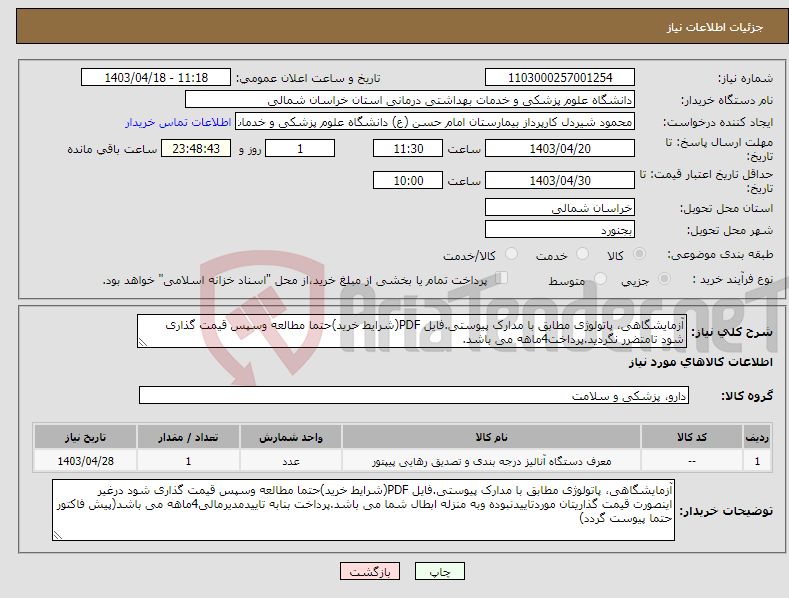The height and width of the screenshot is (598, 789).
Task: Click the deadline time field 11:30
Action: pyautogui.click(x=408, y=148)
